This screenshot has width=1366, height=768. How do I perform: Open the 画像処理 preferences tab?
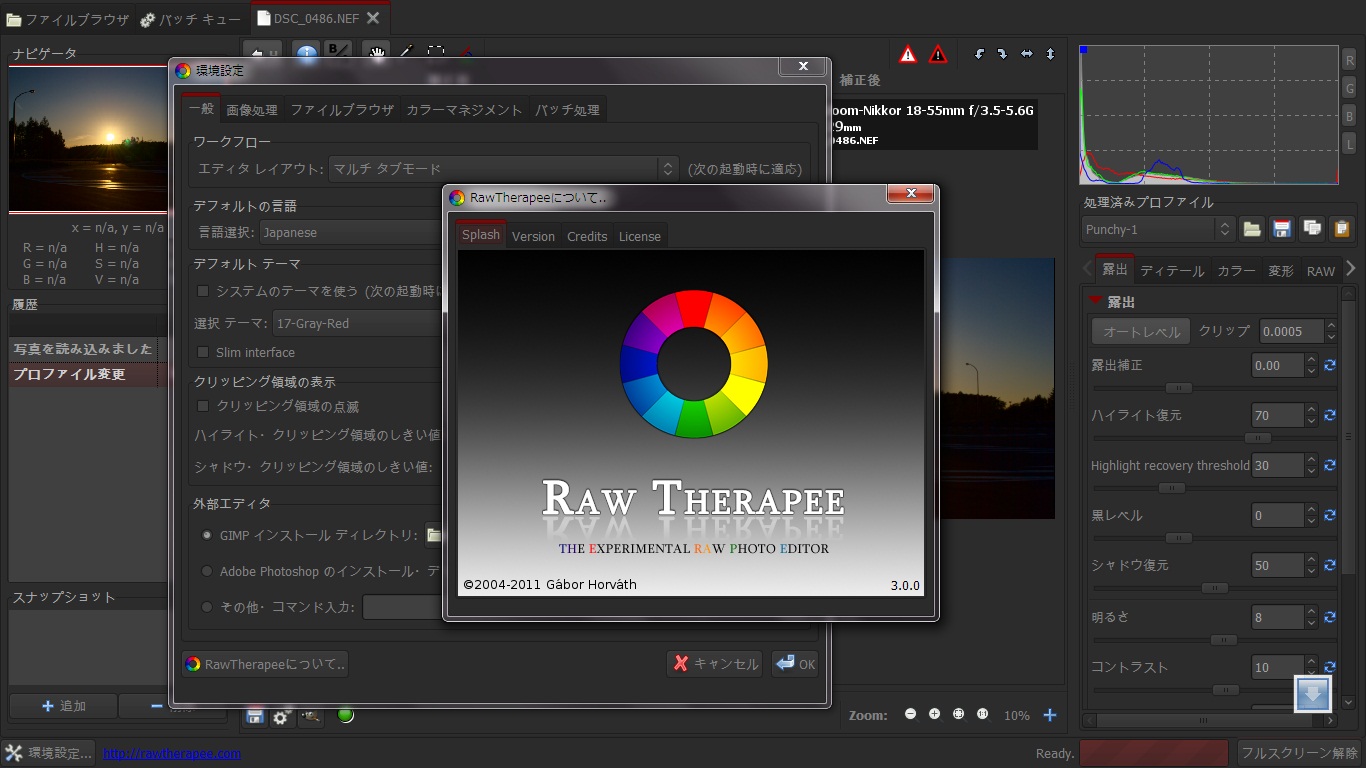[252, 110]
